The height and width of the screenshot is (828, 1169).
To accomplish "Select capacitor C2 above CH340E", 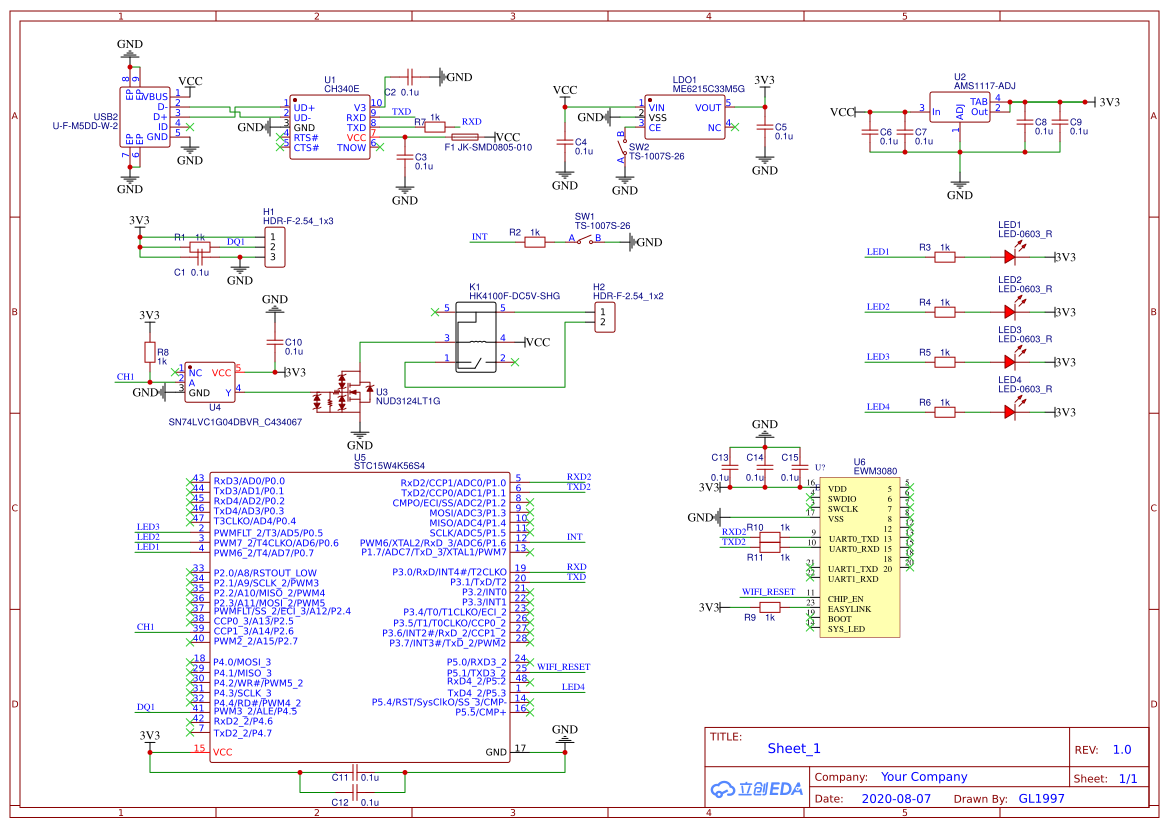I will (x=410, y=76).
